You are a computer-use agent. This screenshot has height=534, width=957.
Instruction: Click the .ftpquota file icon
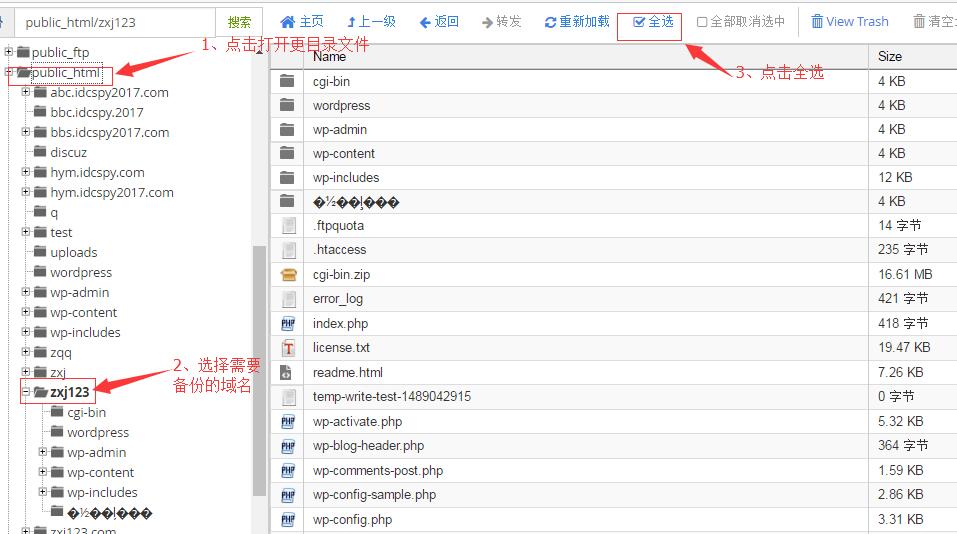coord(289,226)
